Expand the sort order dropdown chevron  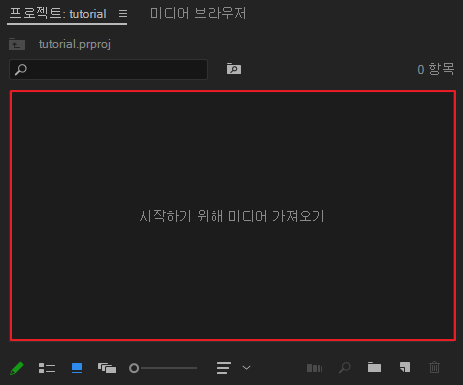pyautogui.click(x=246, y=368)
